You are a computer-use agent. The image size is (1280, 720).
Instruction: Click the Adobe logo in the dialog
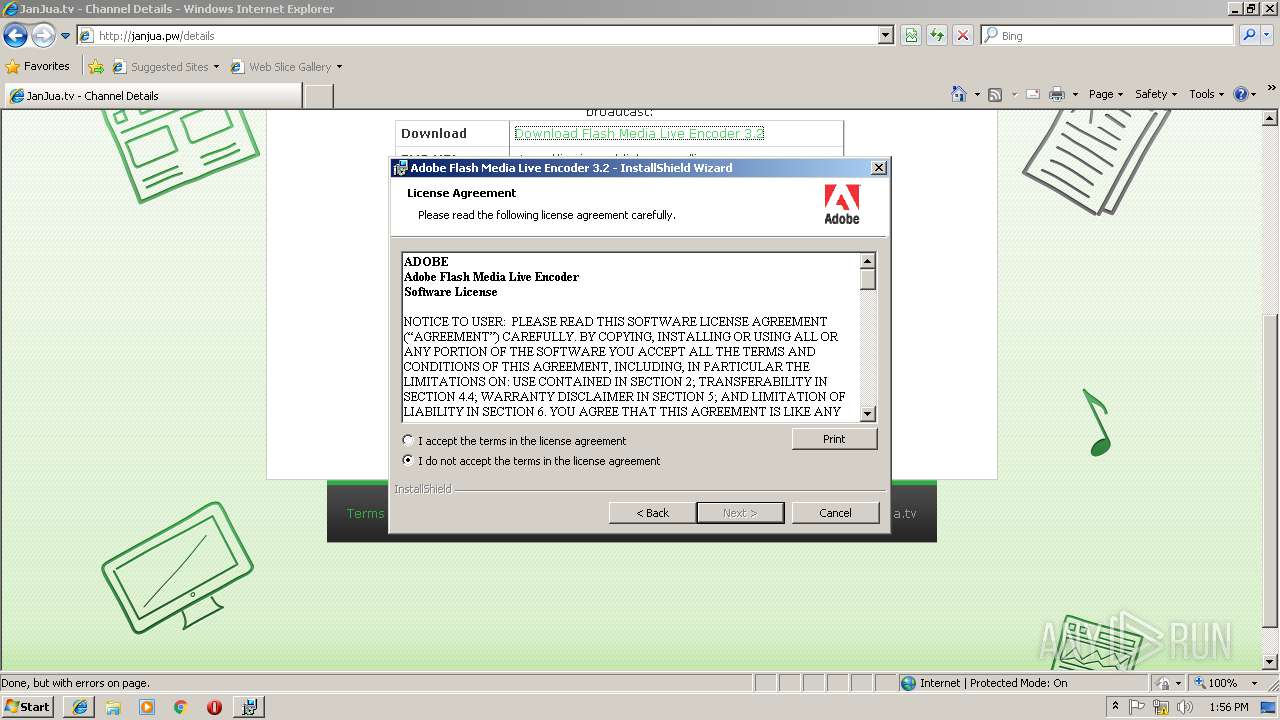pos(842,204)
